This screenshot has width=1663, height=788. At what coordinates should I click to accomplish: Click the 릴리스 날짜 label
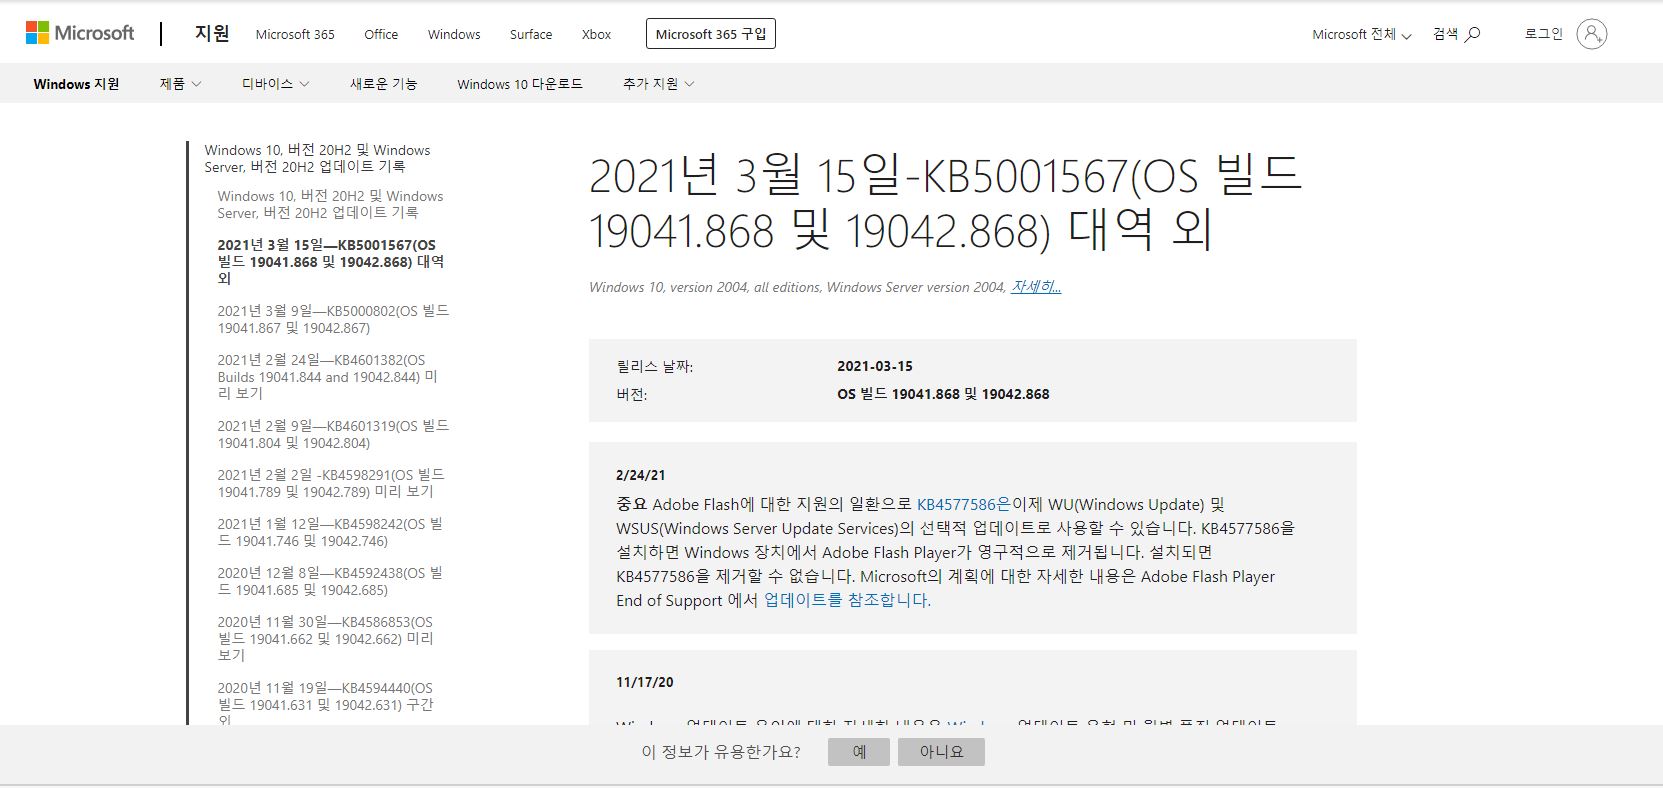655,367
